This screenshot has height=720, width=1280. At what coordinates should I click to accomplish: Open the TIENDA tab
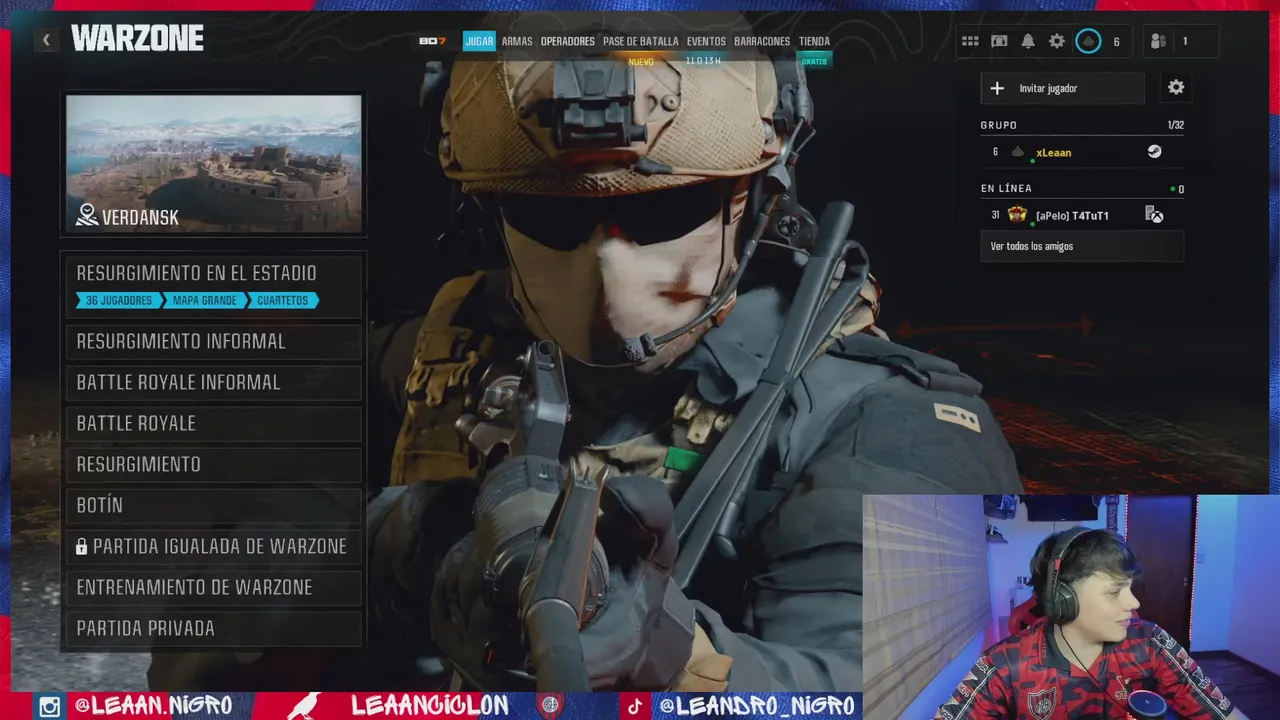[x=814, y=41]
